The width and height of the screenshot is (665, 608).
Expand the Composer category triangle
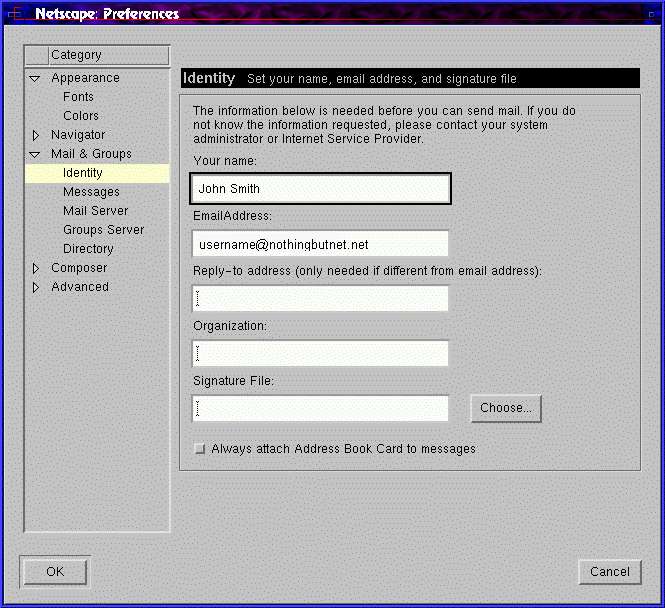pos(35,268)
